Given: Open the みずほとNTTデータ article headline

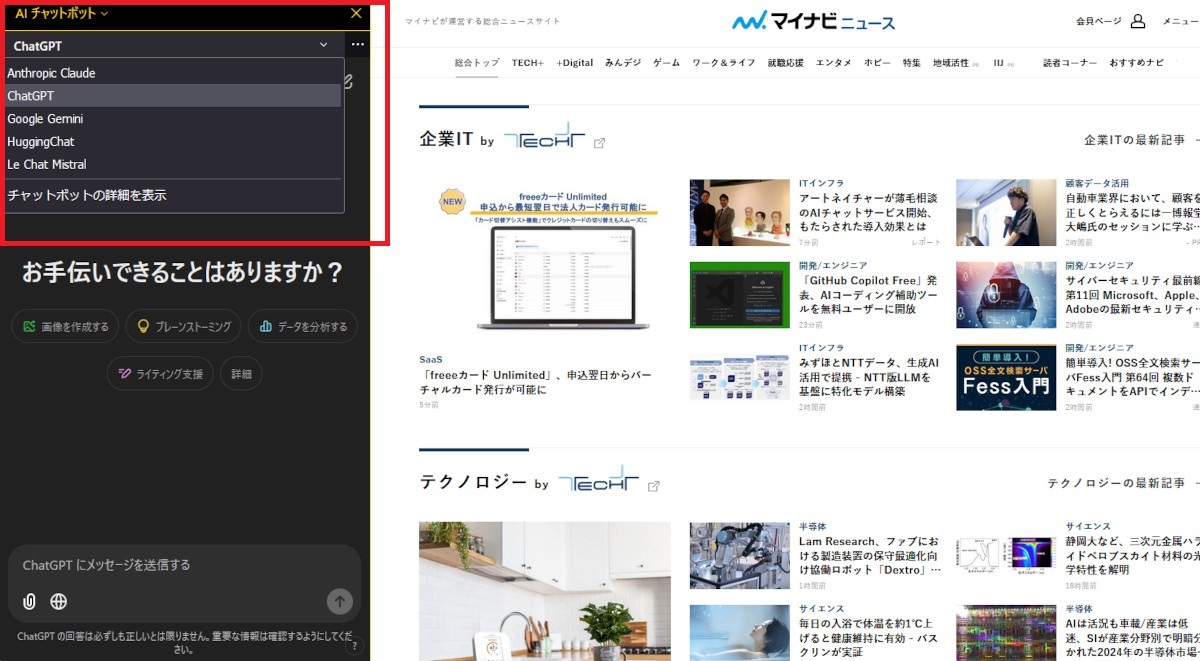Looking at the screenshot, I should [868, 377].
